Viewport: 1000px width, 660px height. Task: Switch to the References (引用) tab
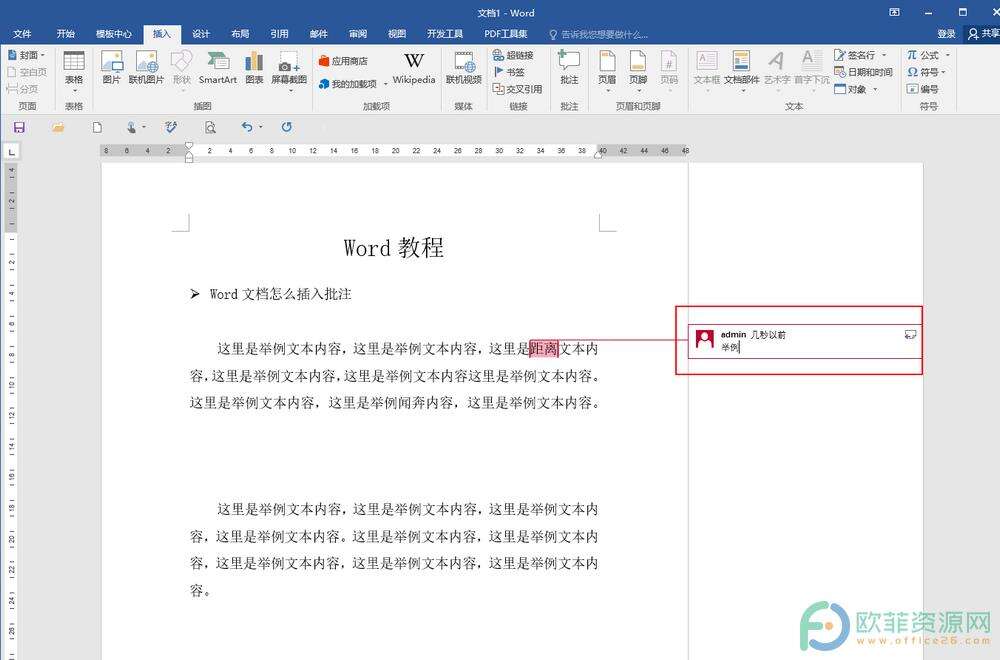pos(279,34)
